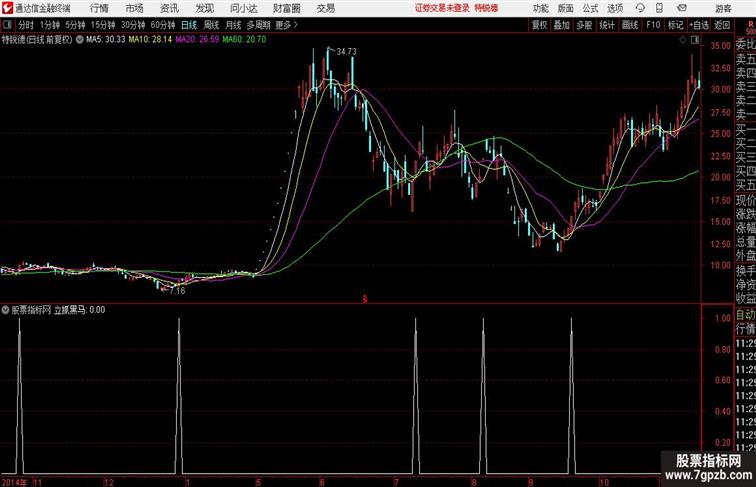Click the 自动 label in the right panel
Screen dimensions: 756x487
tap(745, 315)
